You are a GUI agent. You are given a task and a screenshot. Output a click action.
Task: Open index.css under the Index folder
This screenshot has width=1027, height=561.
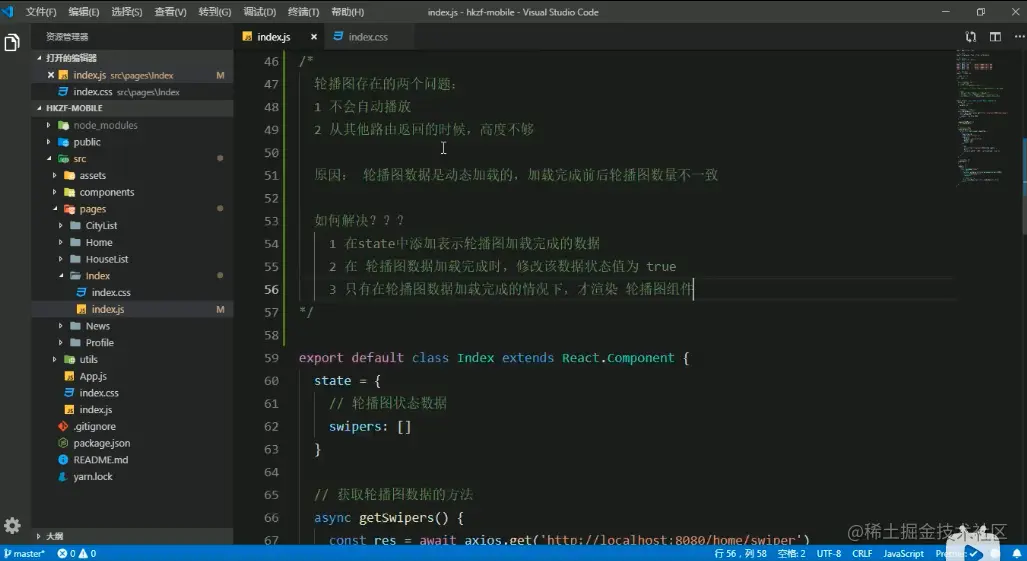click(132, 293)
